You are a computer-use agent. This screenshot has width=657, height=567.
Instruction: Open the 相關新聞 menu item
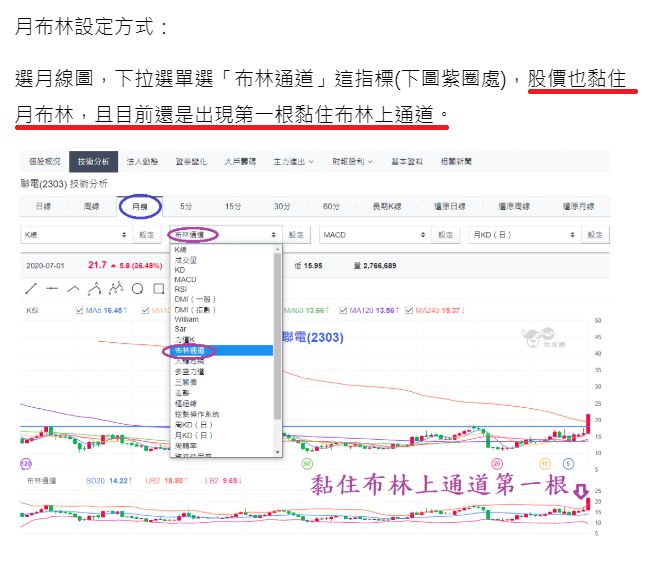click(x=456, y=161)
